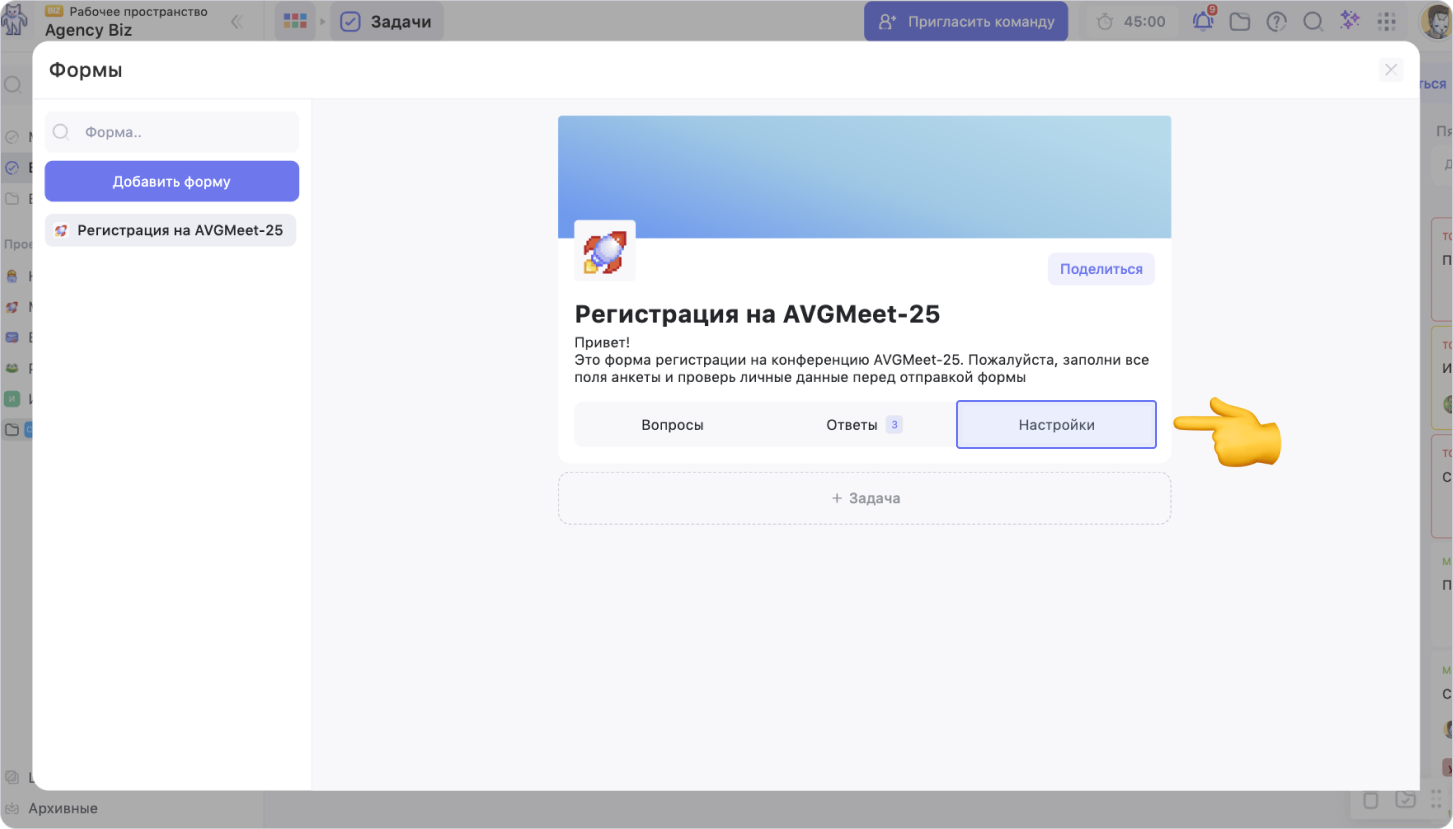Open Agency Biz workspace switcher
Image resolution: width=1453 pixels, height=829 pixels.
(88, 30)
